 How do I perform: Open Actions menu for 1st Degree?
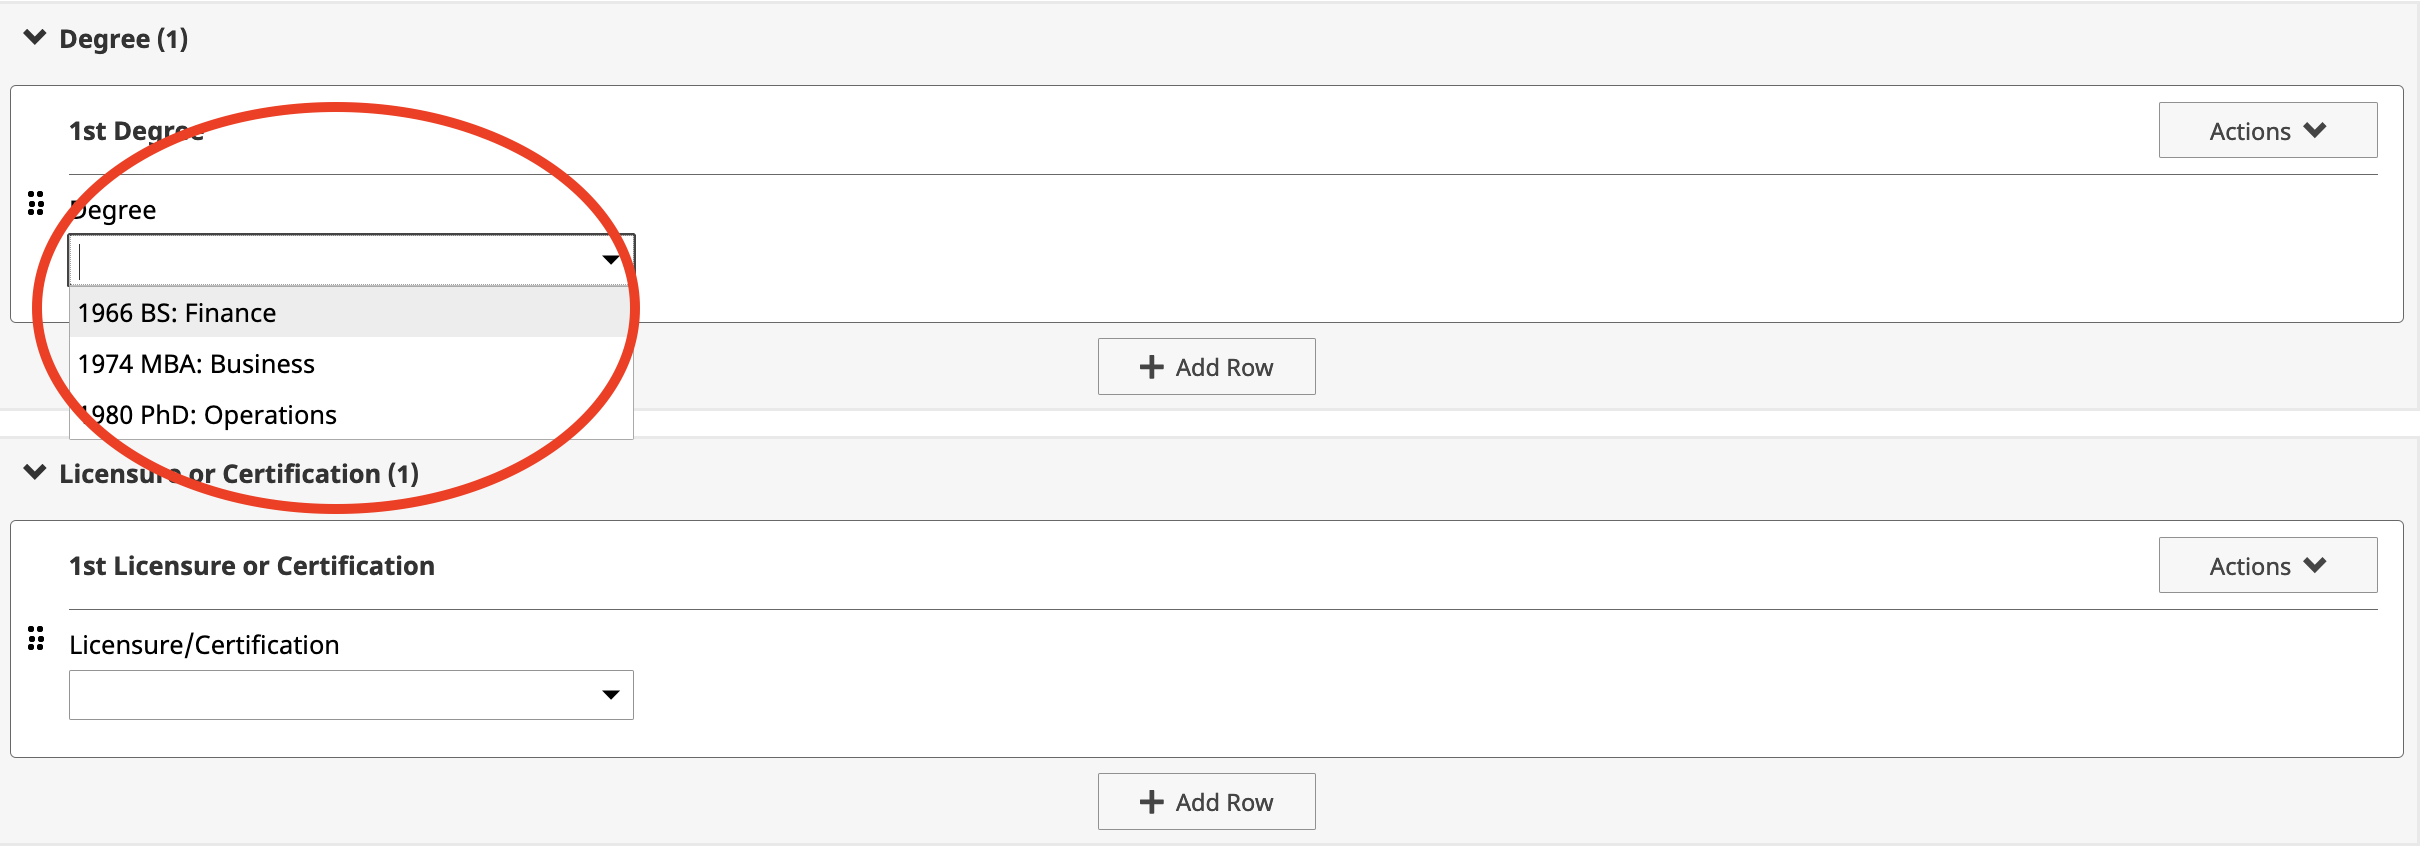point(2268,130)
